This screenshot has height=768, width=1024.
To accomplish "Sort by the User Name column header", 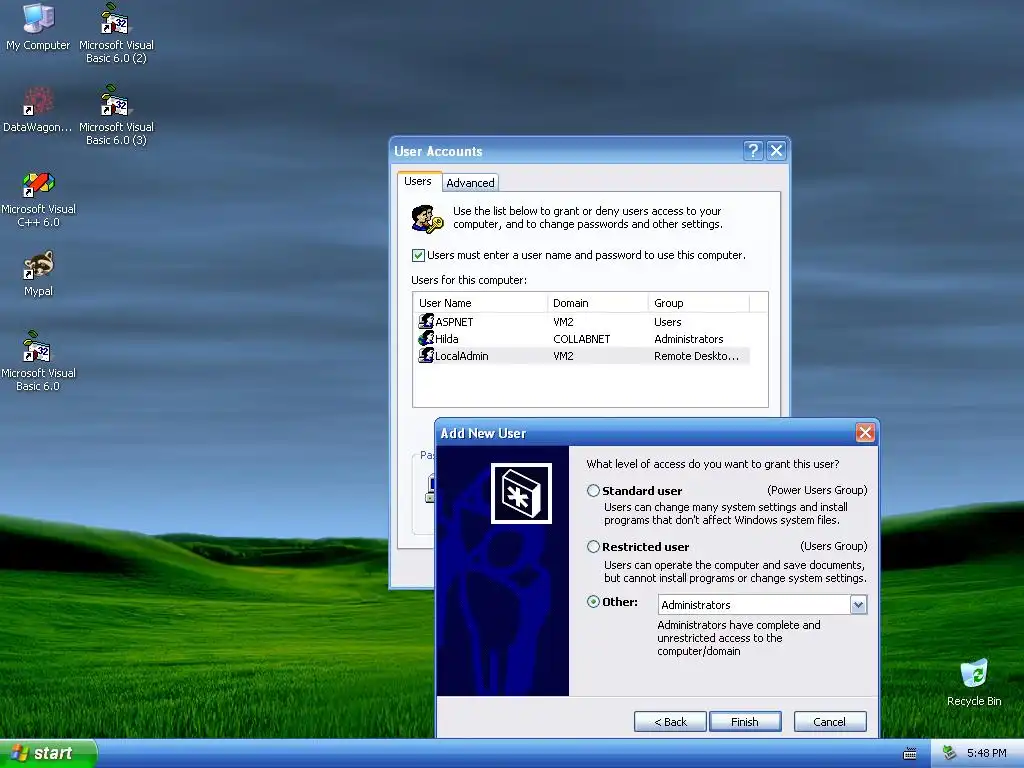I will (x=480, y=303).
